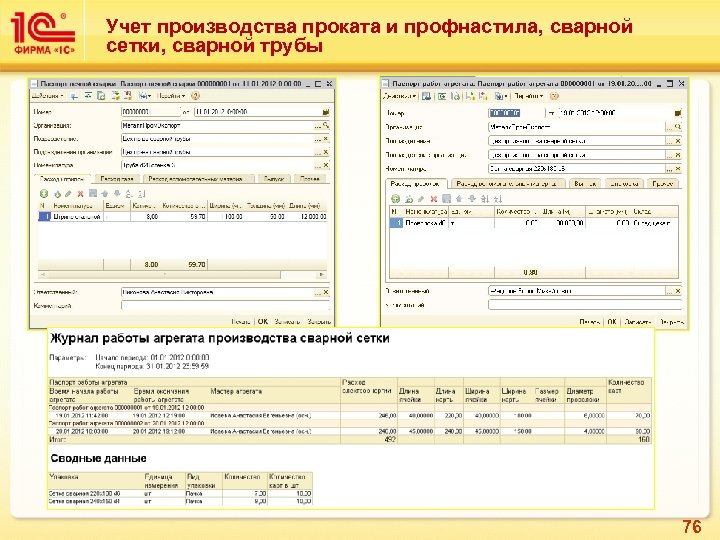
Task: Move row down in aggregate passport table
Action: (x=472, y=199)
